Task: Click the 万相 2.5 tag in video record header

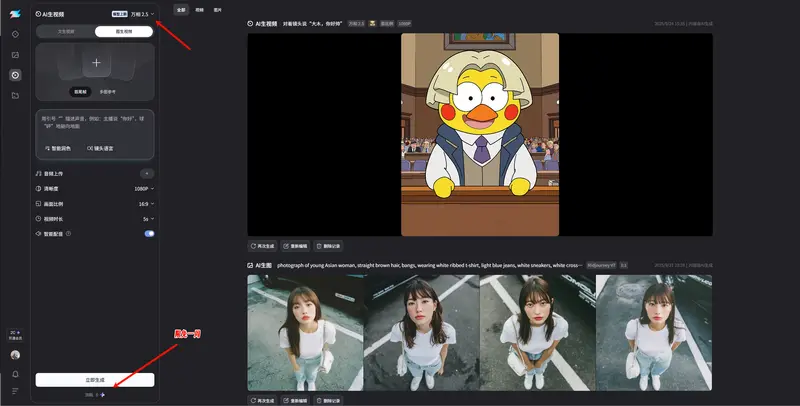Action: (356, 23)
